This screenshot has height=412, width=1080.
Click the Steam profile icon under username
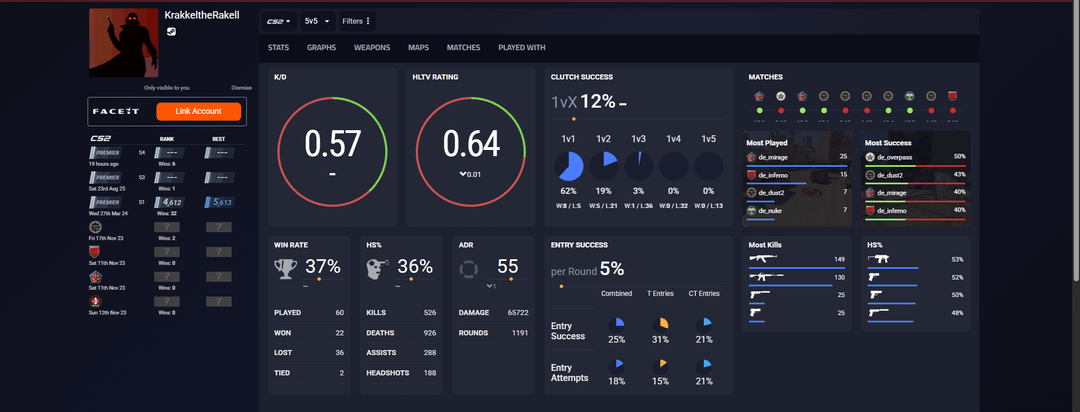click(x=170, y=32)
